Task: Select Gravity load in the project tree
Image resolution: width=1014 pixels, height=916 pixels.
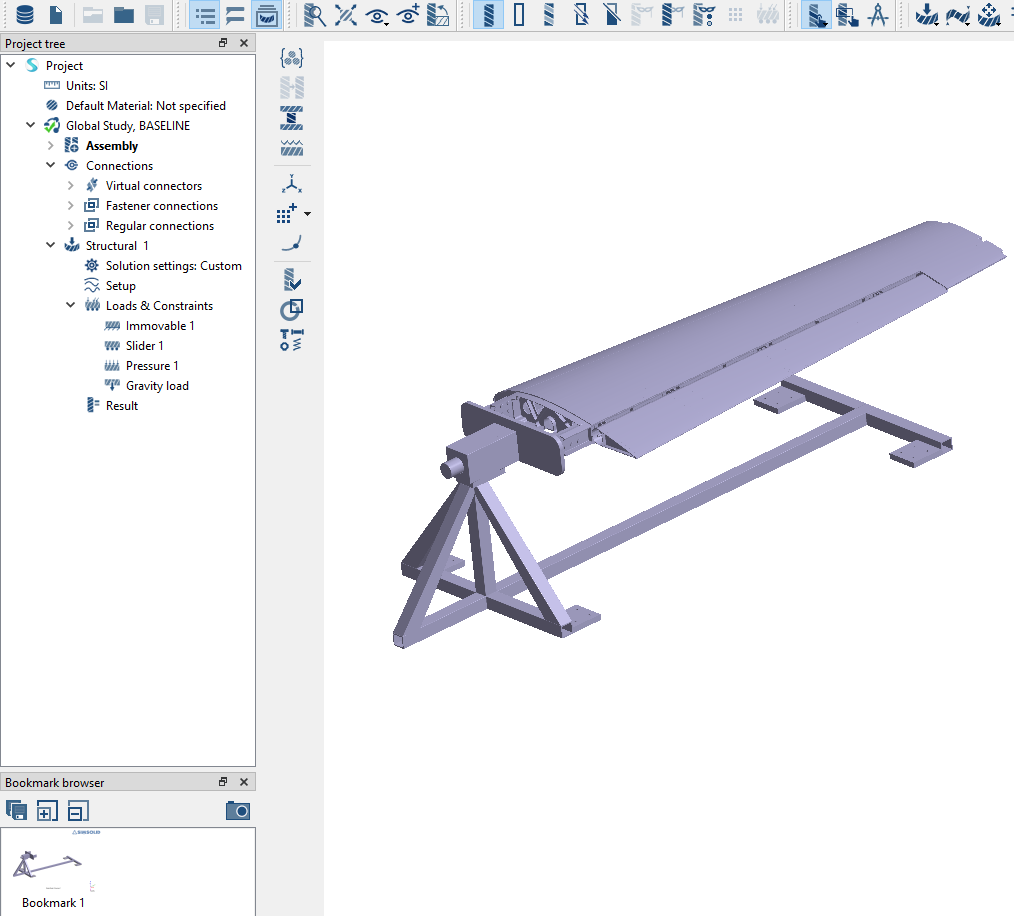Action: pyautogui.click(x=157, y=386)
